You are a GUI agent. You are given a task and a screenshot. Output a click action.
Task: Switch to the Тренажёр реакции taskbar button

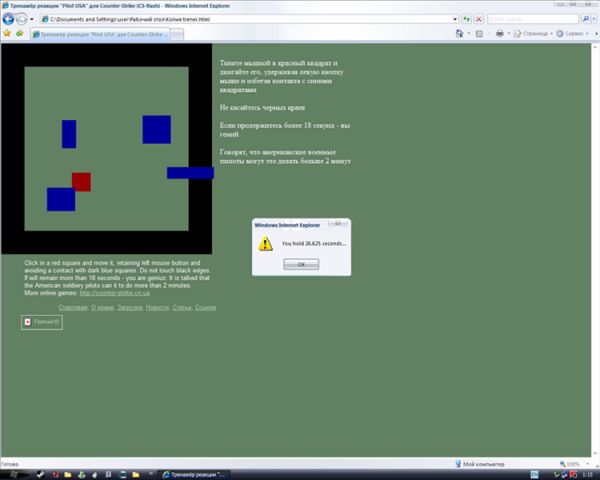click(194, 475)
